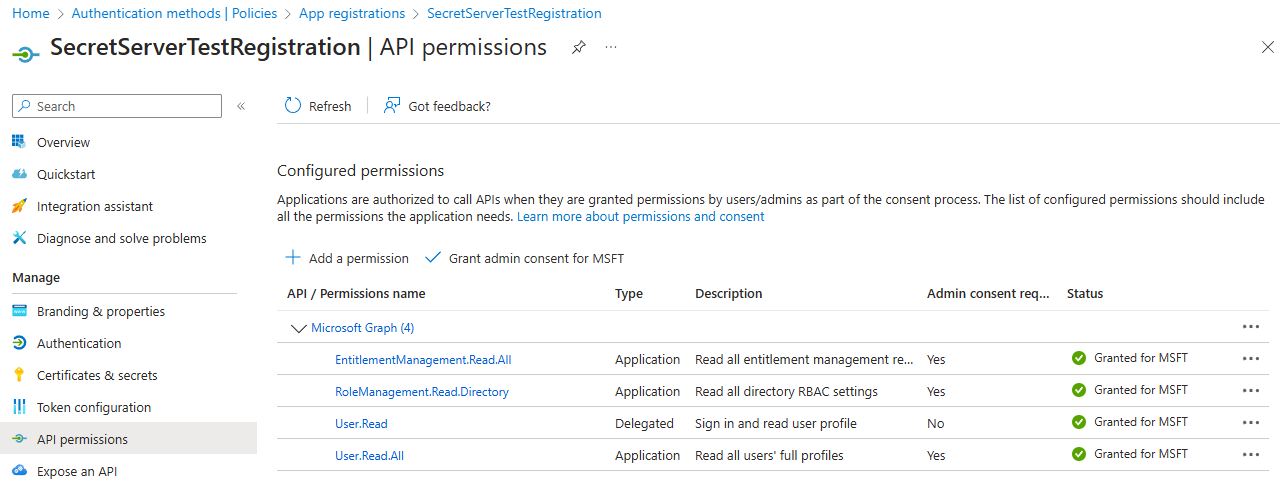The image size is (1280, 484).
Task: Click the Got feedback icon
Action: [x=392, y=106]
